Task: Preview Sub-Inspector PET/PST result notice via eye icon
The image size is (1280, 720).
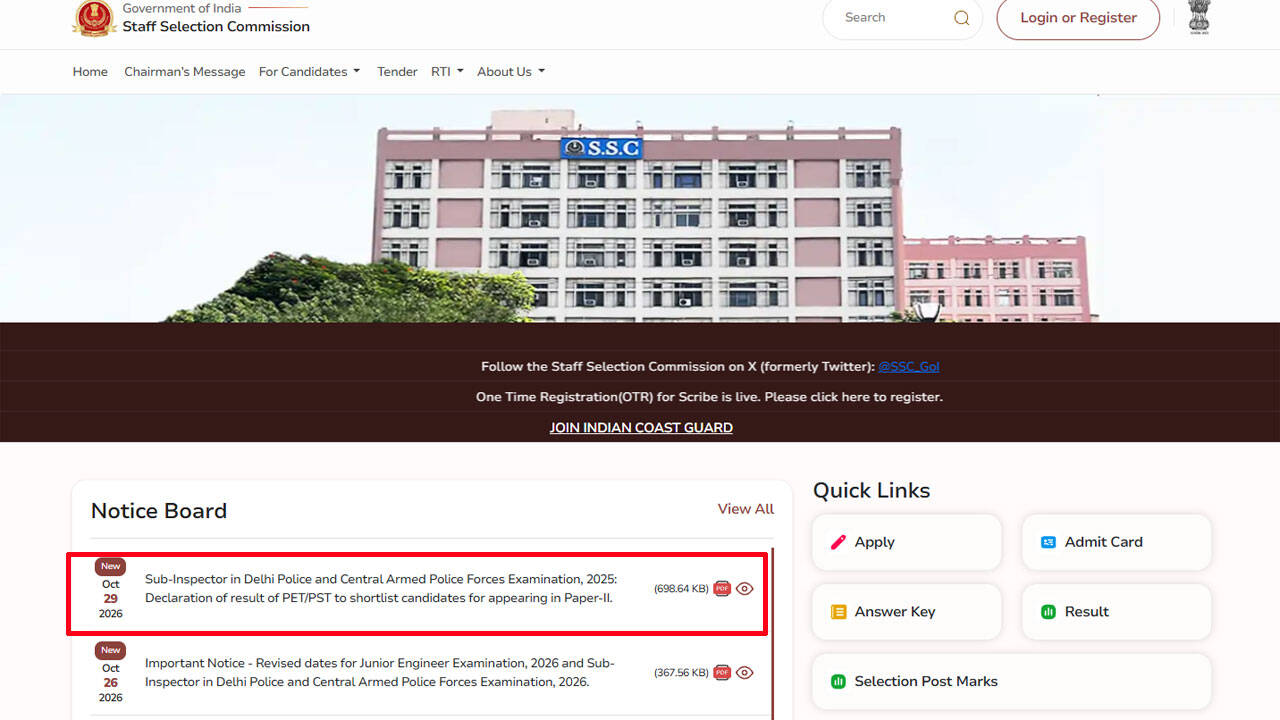Action: click(745, 589)
